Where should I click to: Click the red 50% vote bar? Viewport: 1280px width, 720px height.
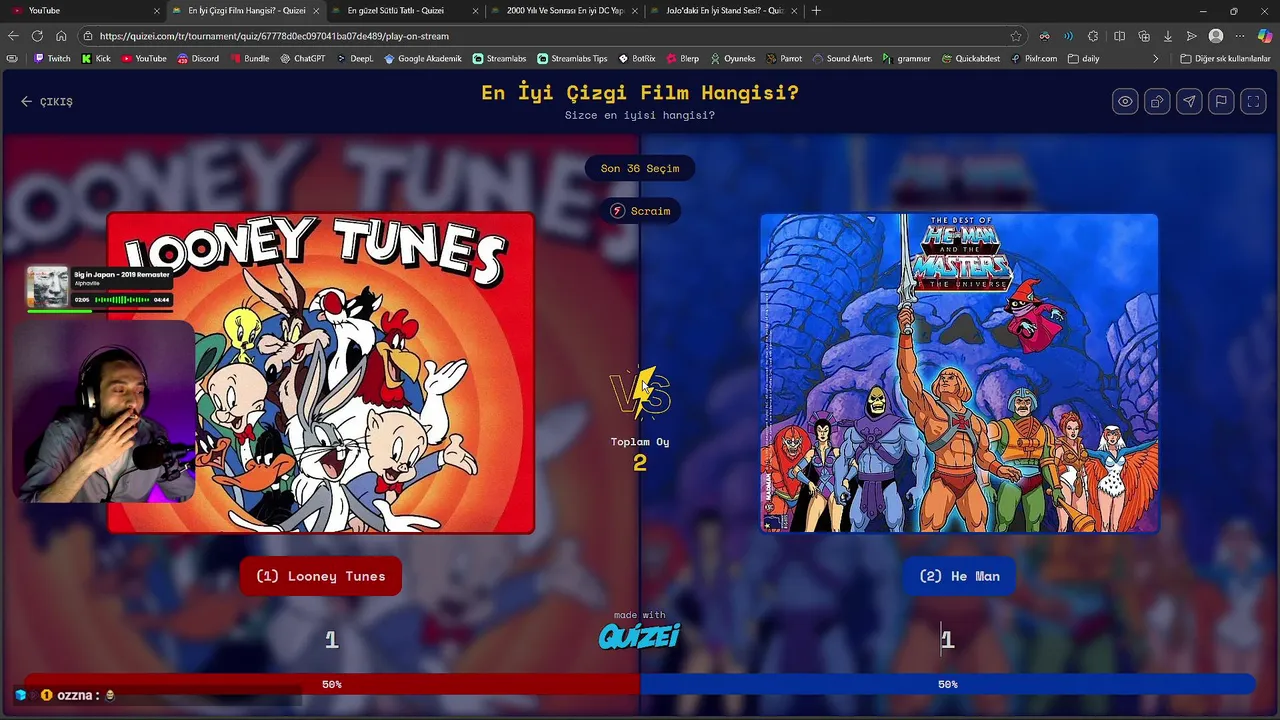[x=332, y=684]
